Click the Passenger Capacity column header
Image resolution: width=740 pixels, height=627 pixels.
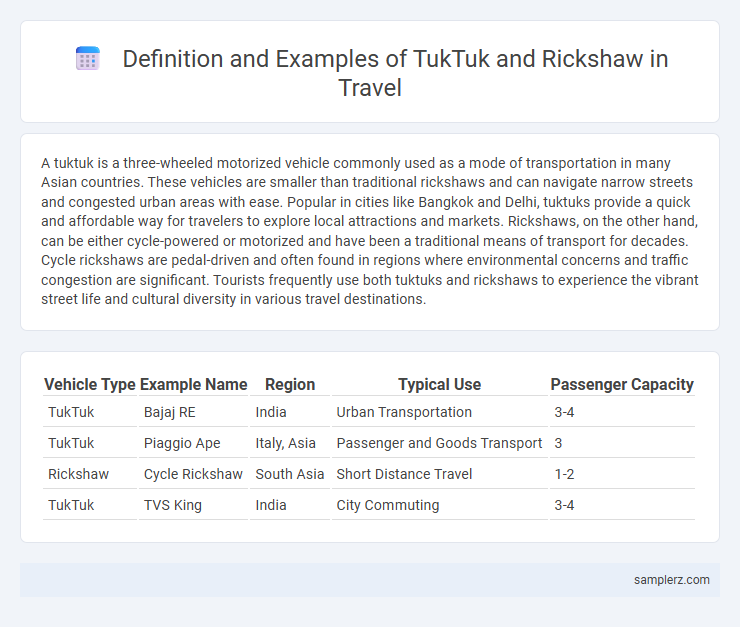[x=622, y=385]
